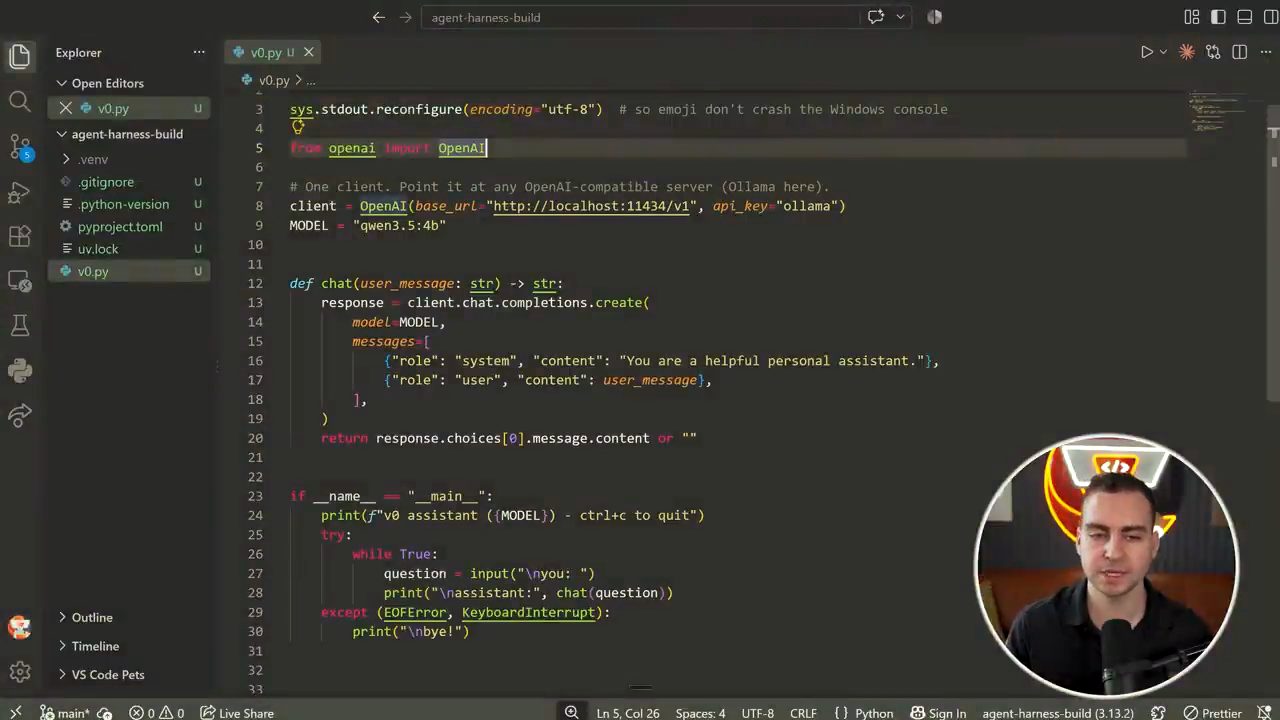The image size is (1280, 720).
Task: Open changes compare icon in editor toolbar
Action: click(1213, 52)
